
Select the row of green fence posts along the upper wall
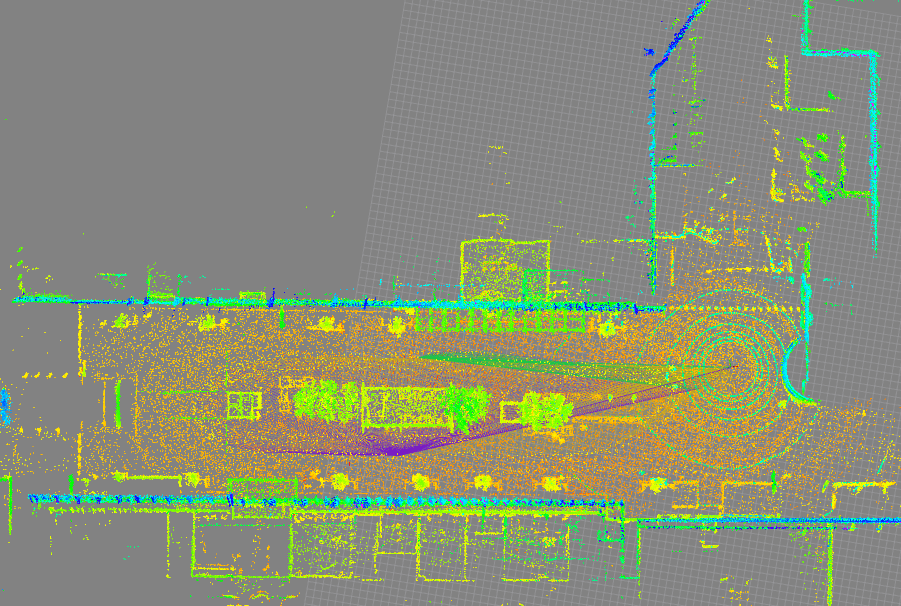(x=501, y=322)
